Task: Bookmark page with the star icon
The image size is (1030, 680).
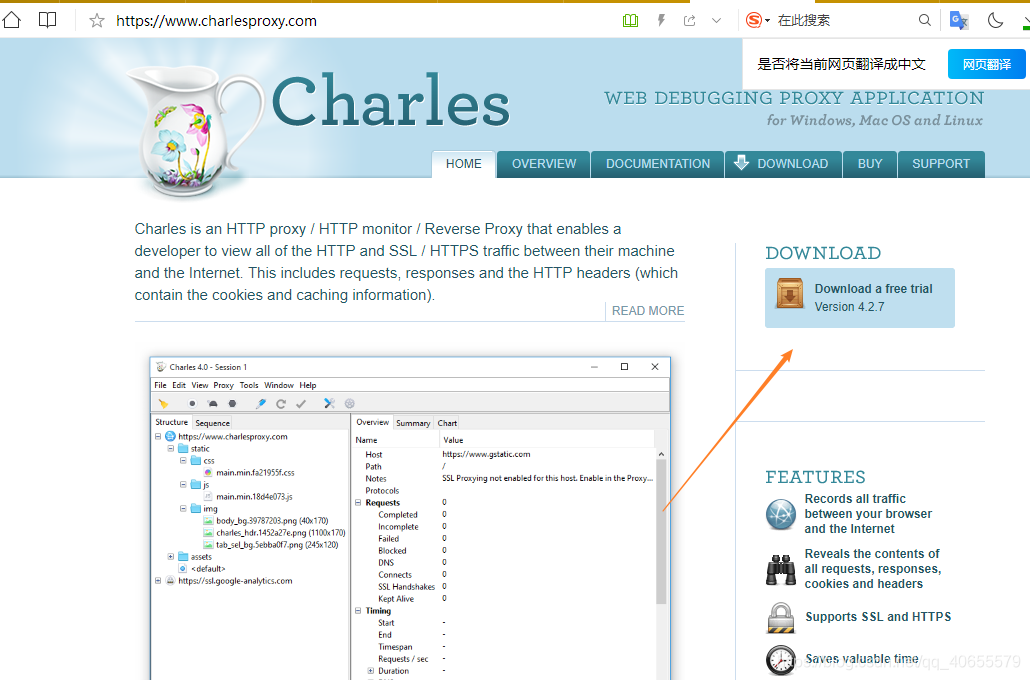Action: coord(97,21)
